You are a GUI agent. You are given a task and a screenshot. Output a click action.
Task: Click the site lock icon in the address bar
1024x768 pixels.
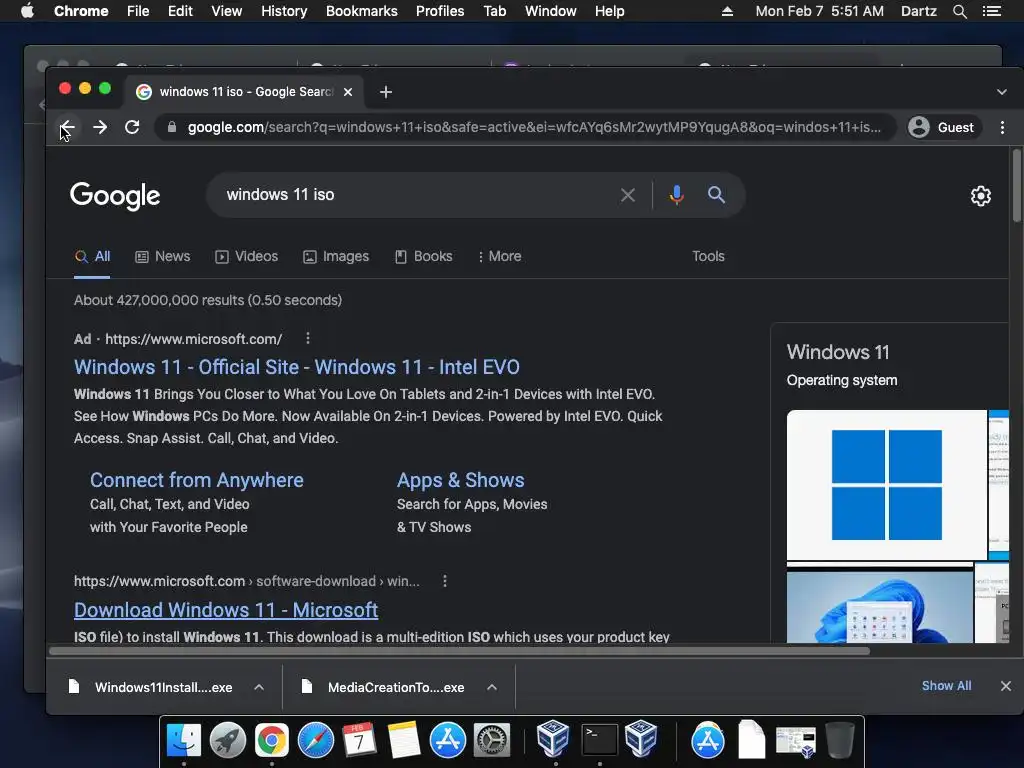(x=172, y=127)
